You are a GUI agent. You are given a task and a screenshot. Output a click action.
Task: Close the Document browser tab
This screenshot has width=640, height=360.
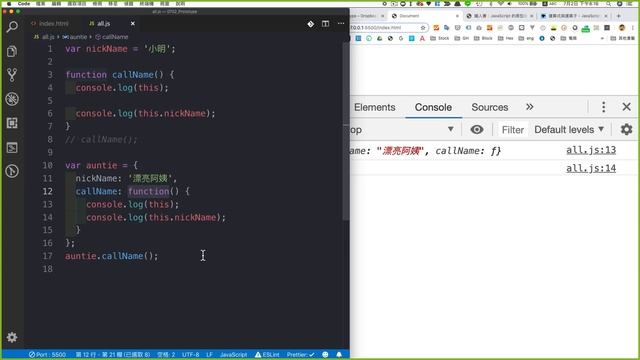pos(457,16)
